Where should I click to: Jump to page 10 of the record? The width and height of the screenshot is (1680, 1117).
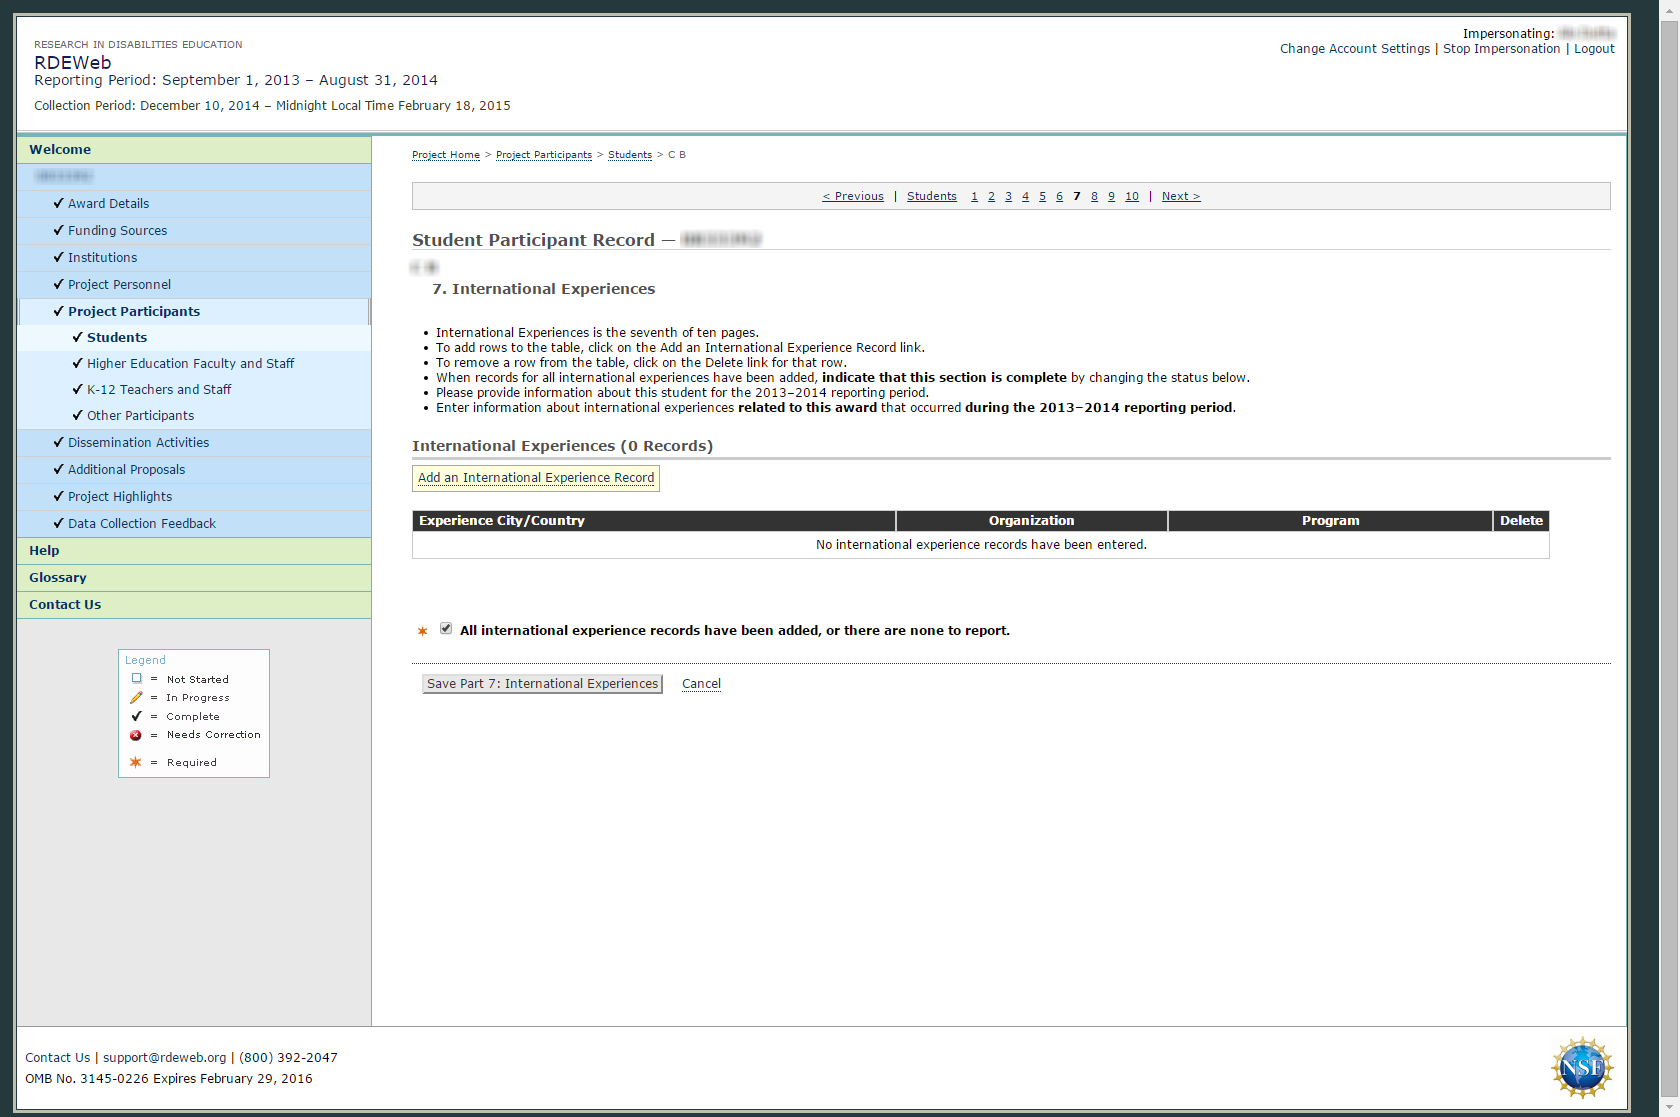coord(1132,197)
